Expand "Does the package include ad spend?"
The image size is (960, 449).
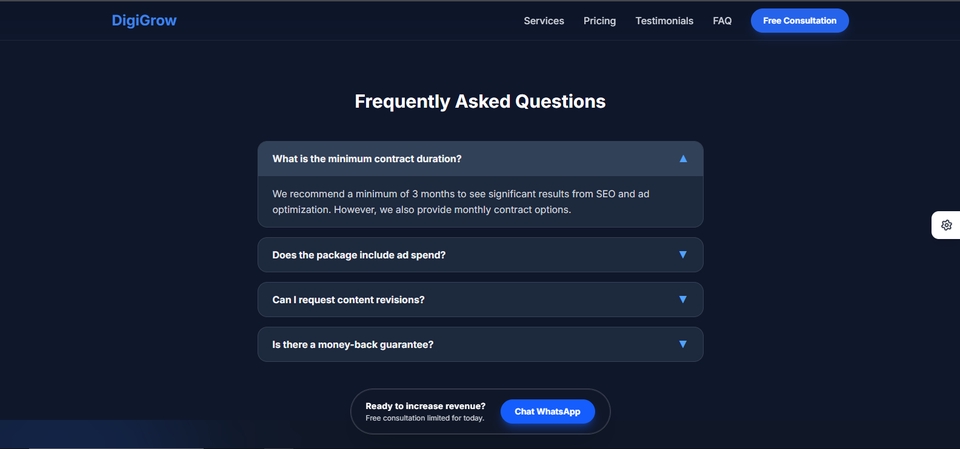click(x=359, y=255)
